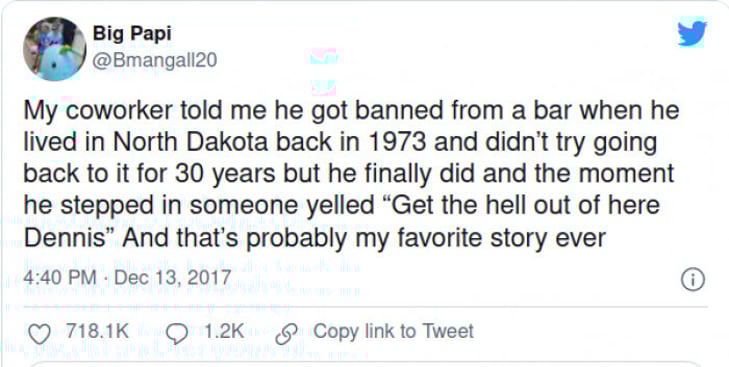This screenshot has width=729, height=367.
Task: Click the Twitter bird logo
Action: [692, 33]
